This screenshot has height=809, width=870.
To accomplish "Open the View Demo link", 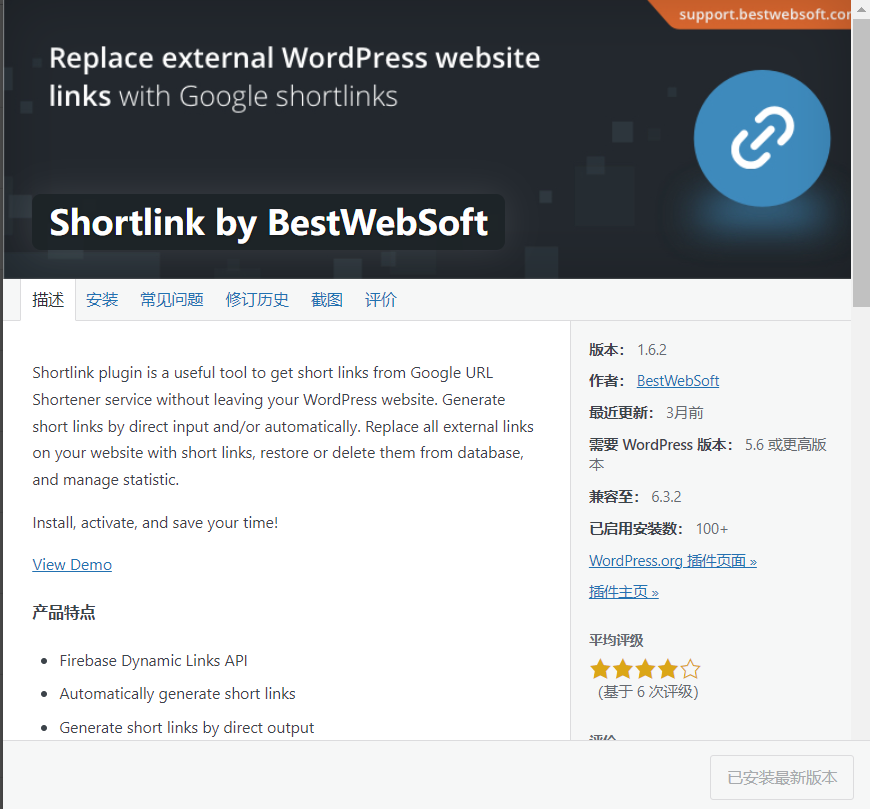I will (x=72, y=565).
